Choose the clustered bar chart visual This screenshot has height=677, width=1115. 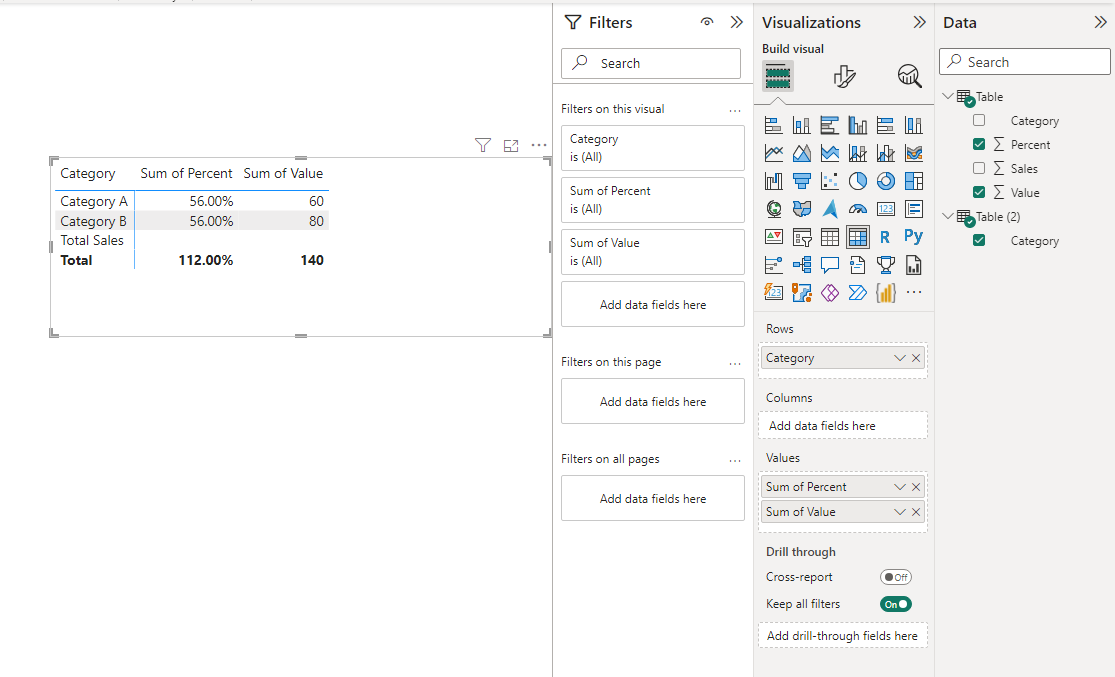pos(830,126)
